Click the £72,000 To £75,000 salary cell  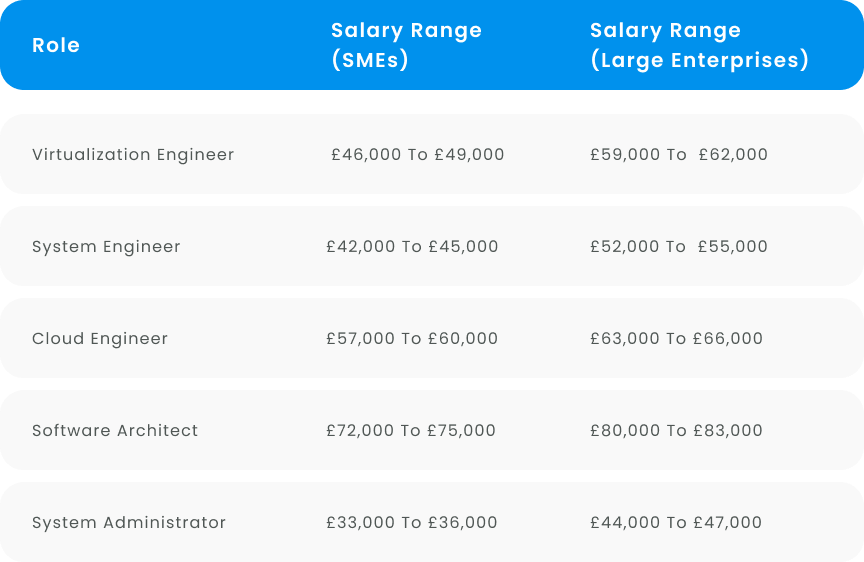tap(411, 430)
